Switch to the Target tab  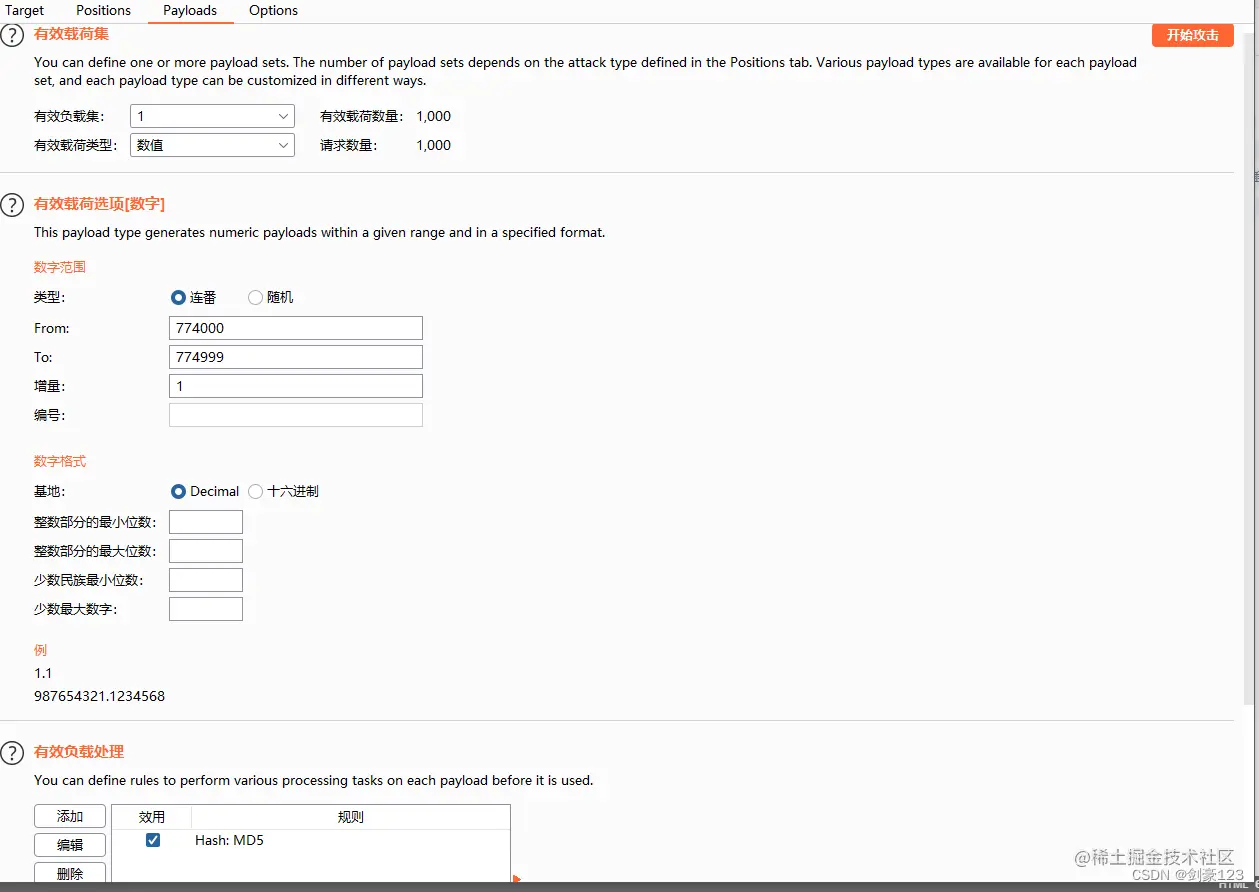tap(25, 10)
